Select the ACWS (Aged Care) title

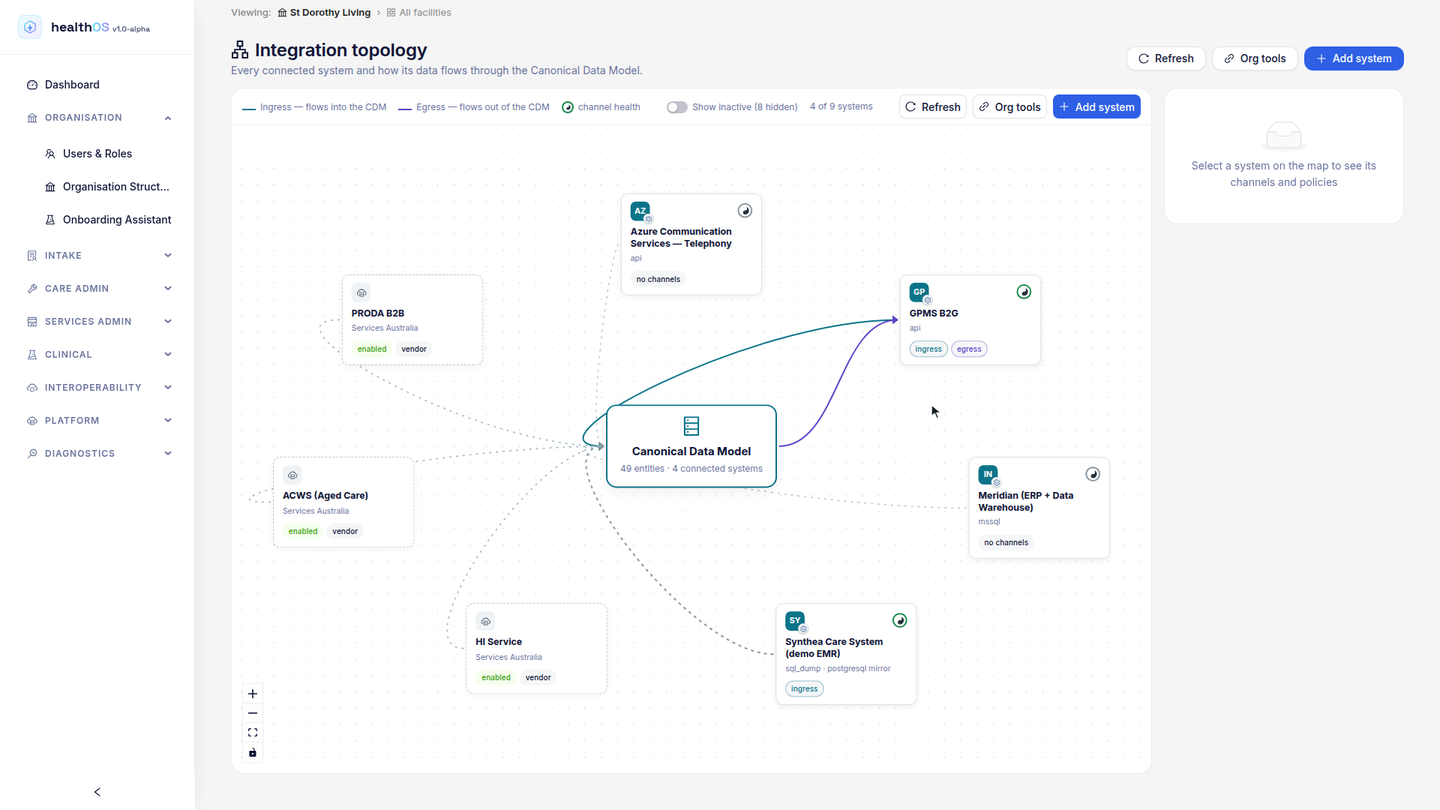point(325,496)
